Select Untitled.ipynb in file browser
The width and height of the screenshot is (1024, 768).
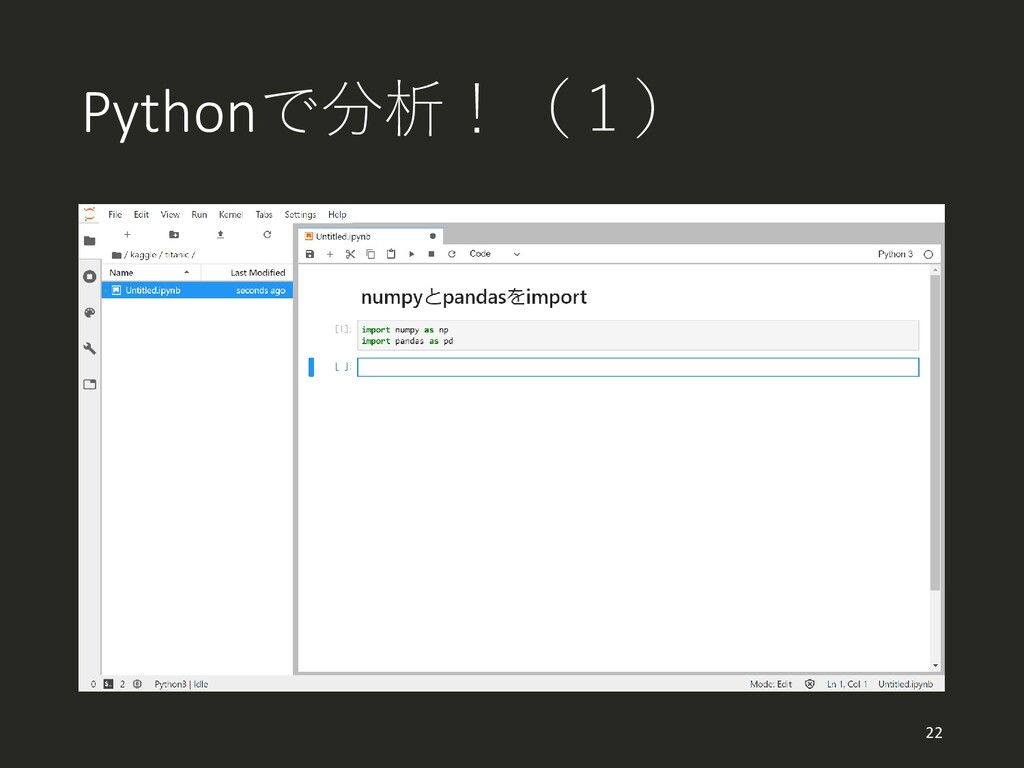(x=197, y=290)
